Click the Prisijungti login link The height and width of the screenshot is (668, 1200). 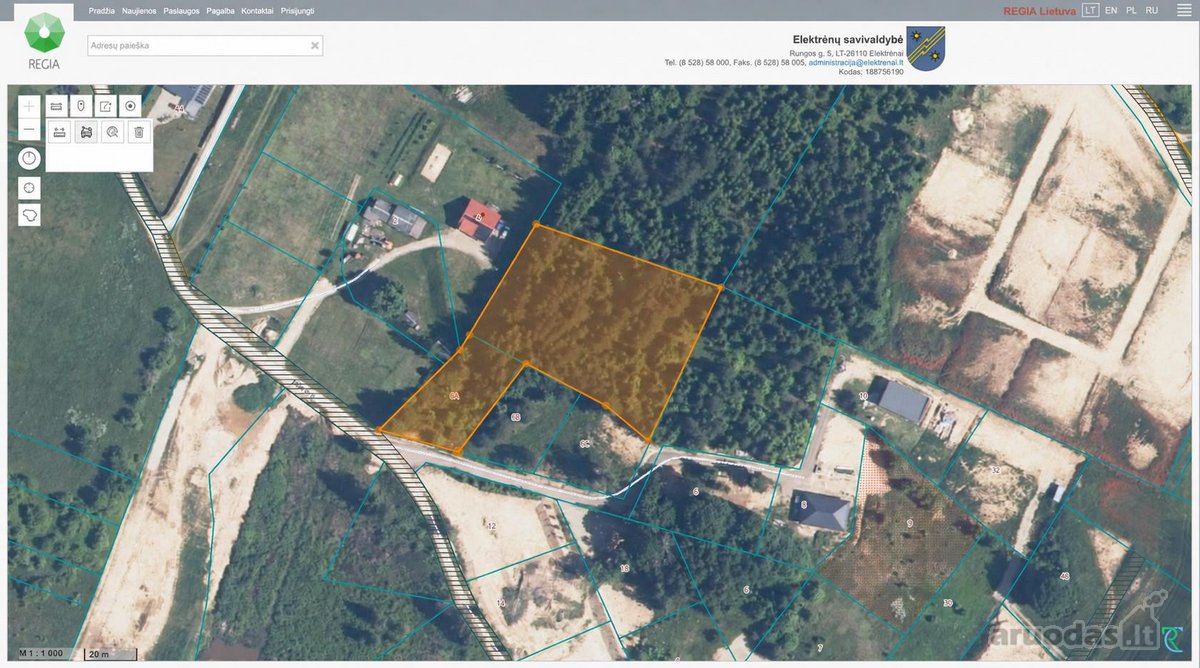tap(298, 10)
